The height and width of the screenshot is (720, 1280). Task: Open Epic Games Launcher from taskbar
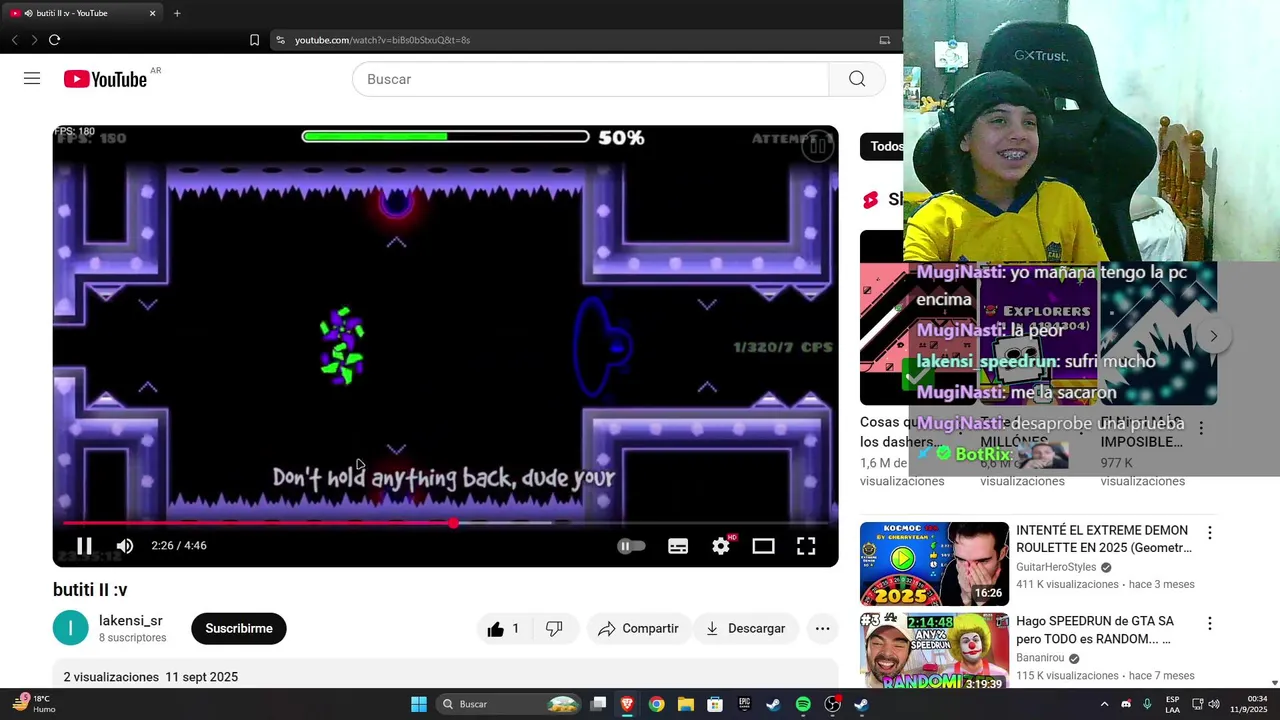744,704
